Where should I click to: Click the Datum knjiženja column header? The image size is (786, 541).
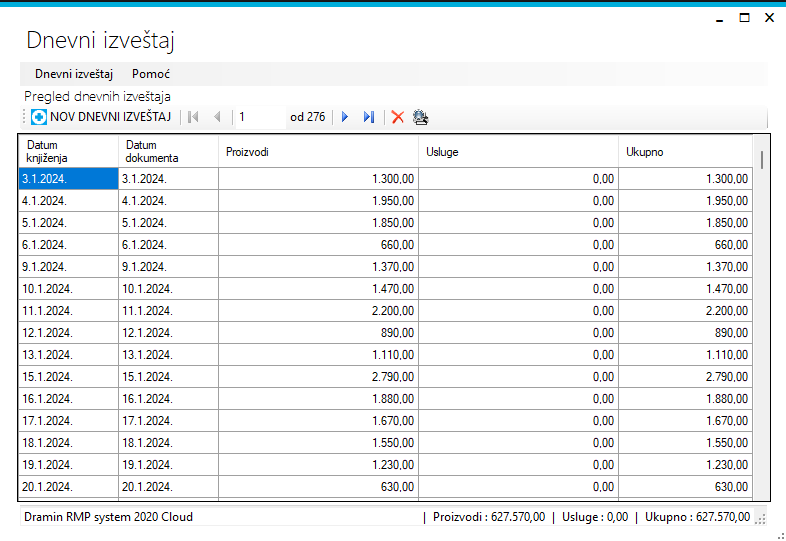(69, 151)
